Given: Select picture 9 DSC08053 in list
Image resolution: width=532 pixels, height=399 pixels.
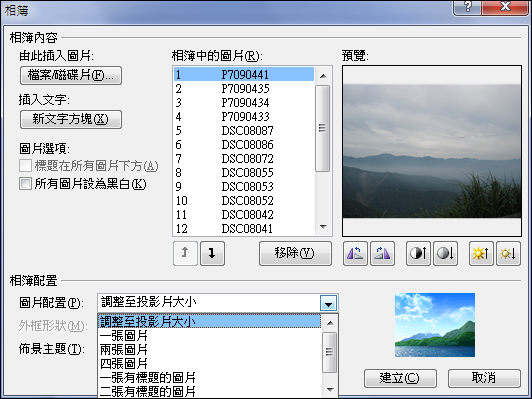Looking at the screenshot, I should [244, 187].
